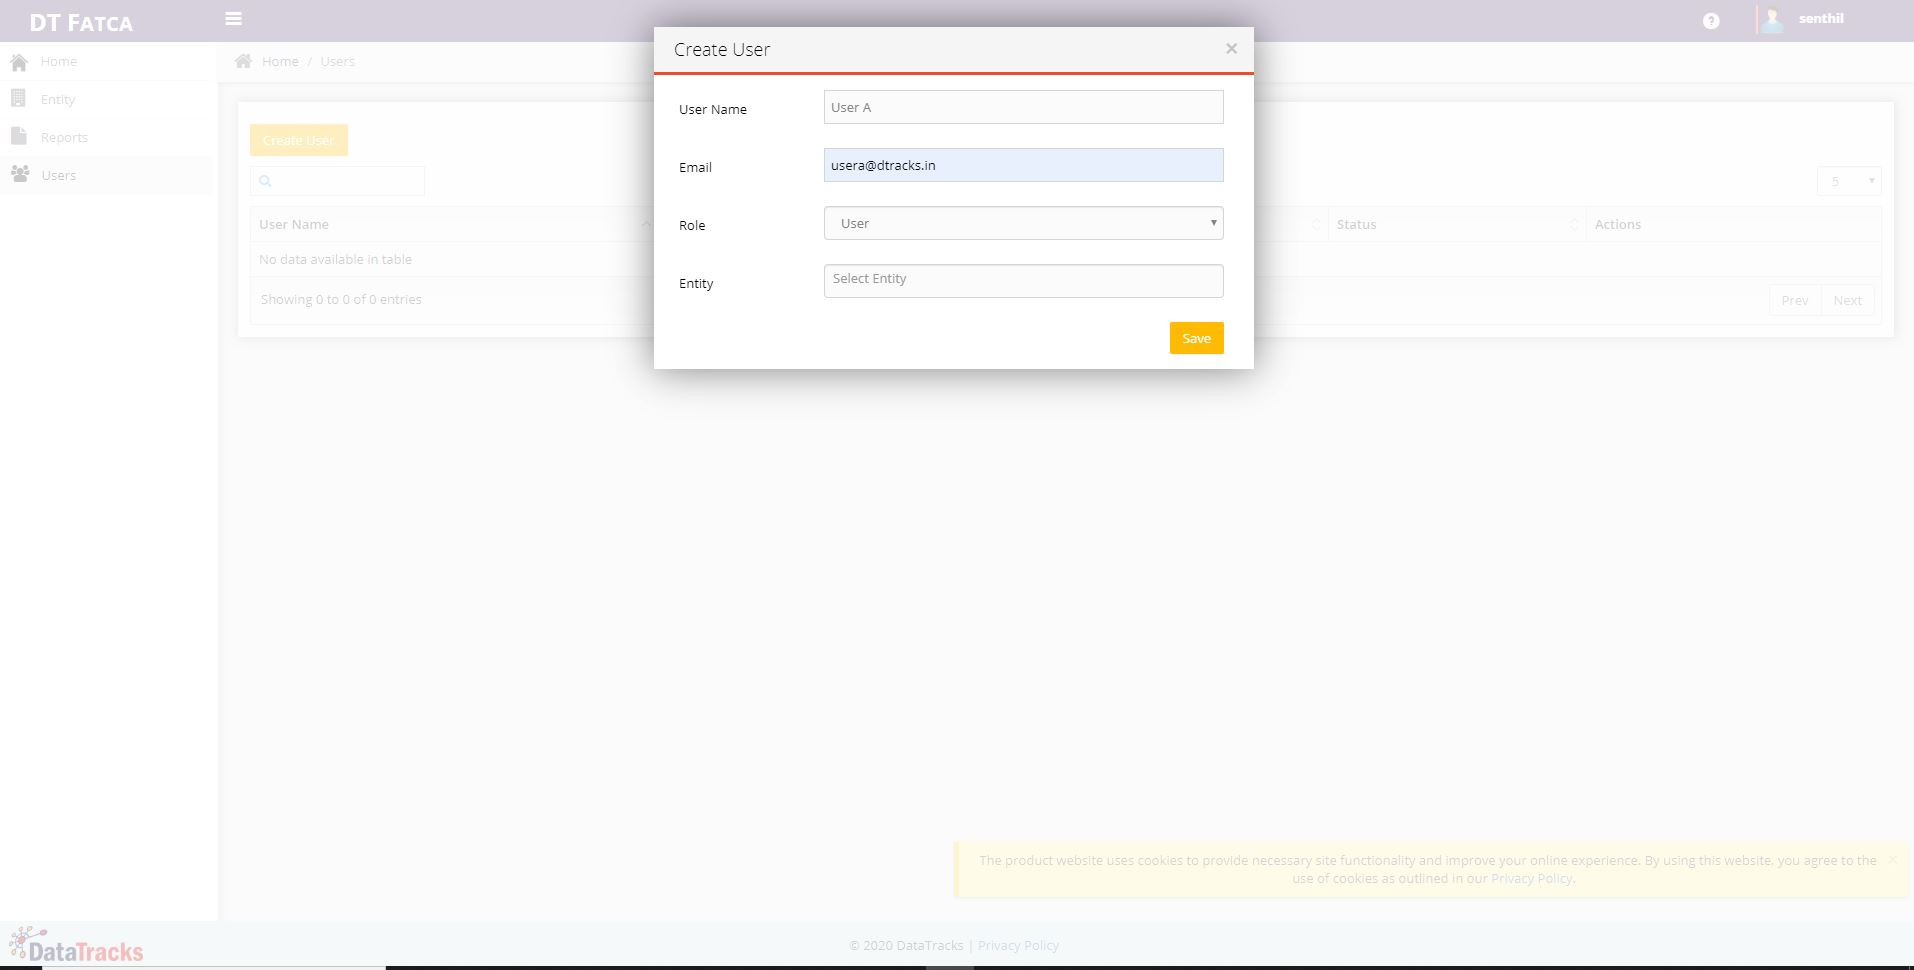Open Users in the sidebar menu
Viewport: 1914px width, 970px height.
59,175
